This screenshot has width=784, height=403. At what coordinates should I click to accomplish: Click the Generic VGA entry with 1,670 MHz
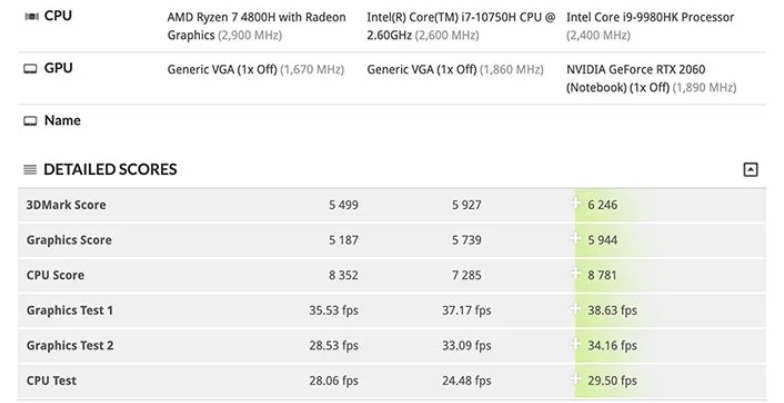pos(222,70)
